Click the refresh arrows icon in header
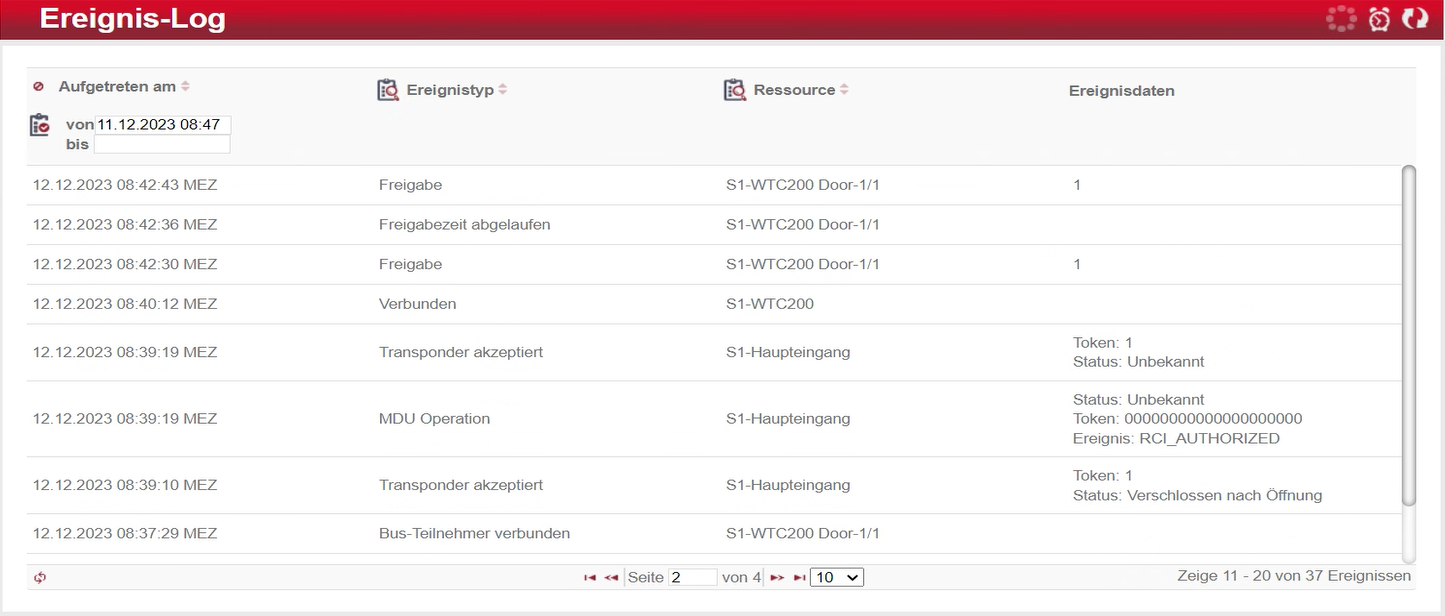The image size is (1445, 616). (x=1414, y=19)
